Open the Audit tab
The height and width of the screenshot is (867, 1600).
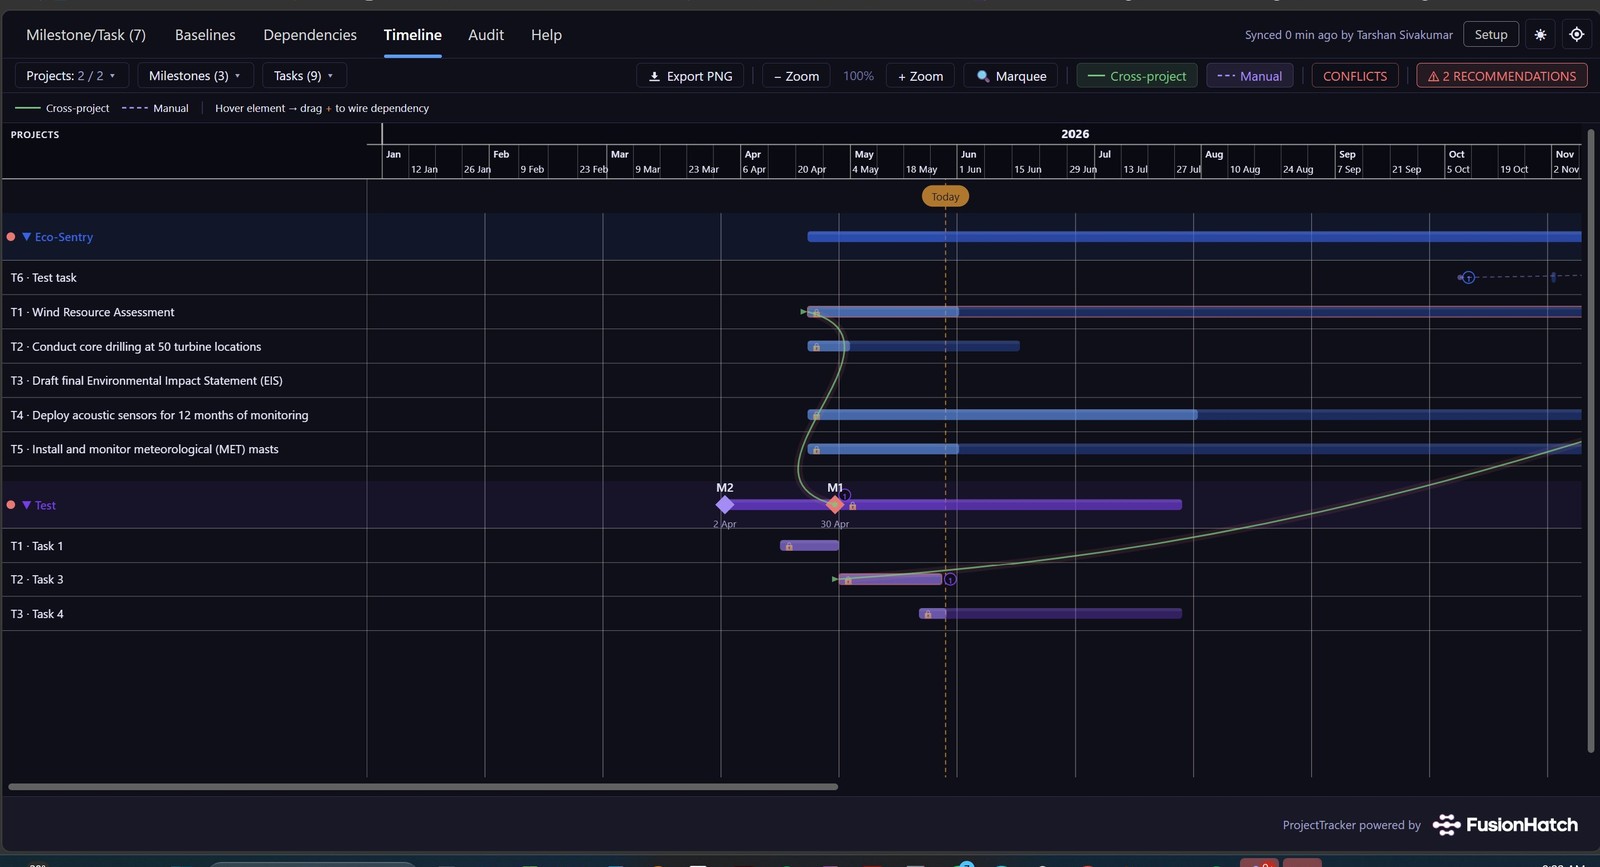(486, 35)
